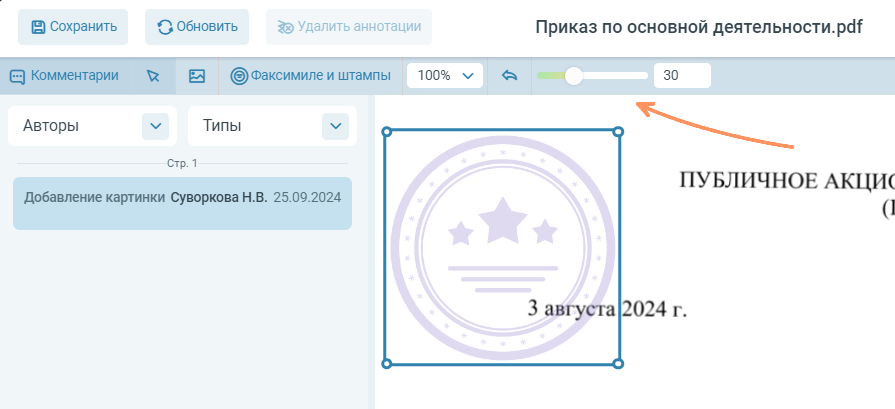
Task: Click the disabled Удалить аннотации button
Action: click(348, 27)
